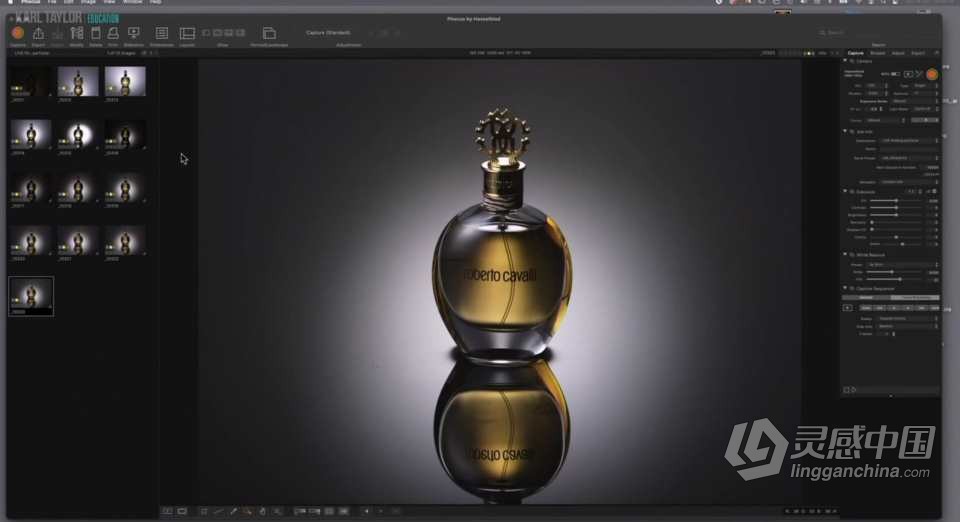Screen dimensions: 960x522
Task: Click the single view icon in bottom toolbar
Action: tap(182, 511)
